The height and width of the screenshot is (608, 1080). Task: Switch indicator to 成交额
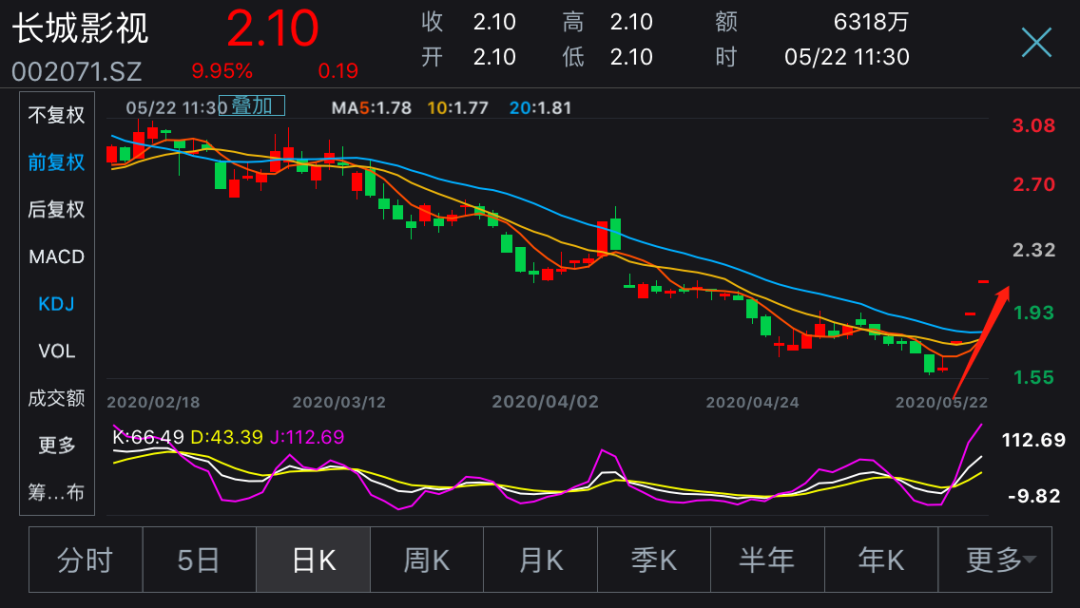point(56,398)
